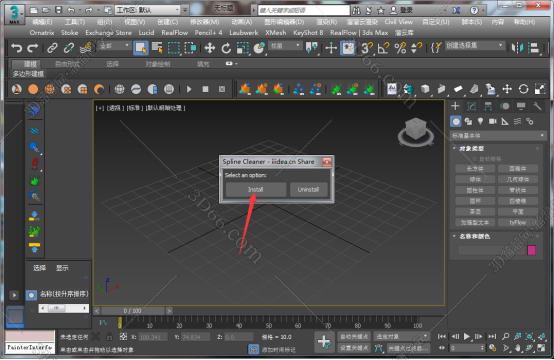Click the Undo arrow in main toolbar
Viewport: 554px width, 360px height.
16,48
